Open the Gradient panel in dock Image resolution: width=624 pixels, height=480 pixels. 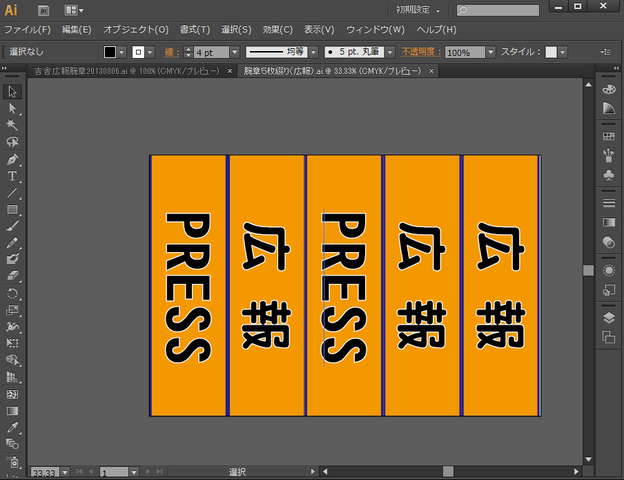(x=608, y=222)
